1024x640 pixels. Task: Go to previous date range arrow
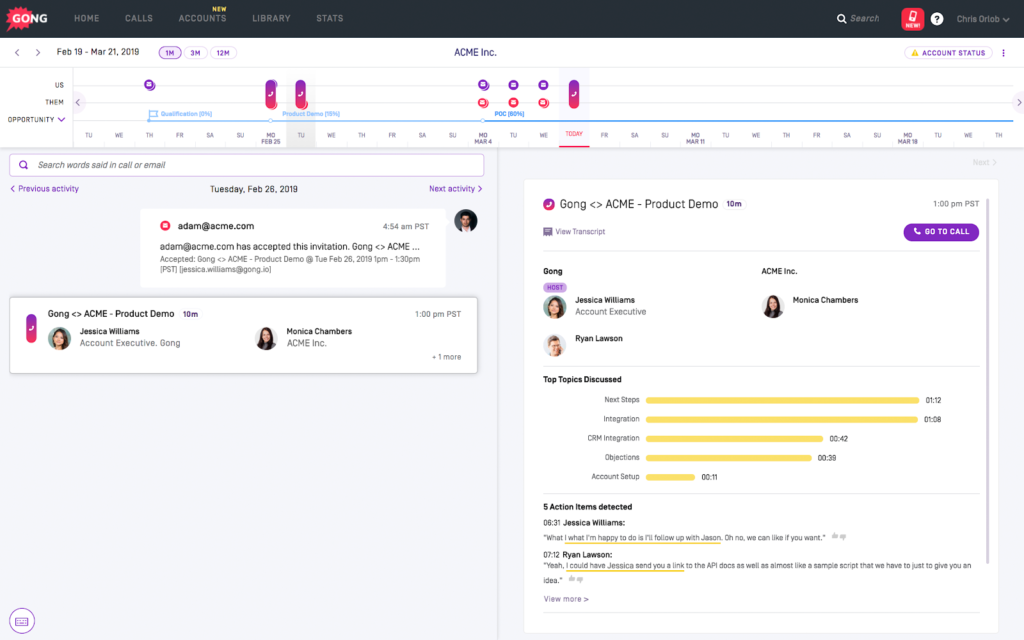[17, 52]
